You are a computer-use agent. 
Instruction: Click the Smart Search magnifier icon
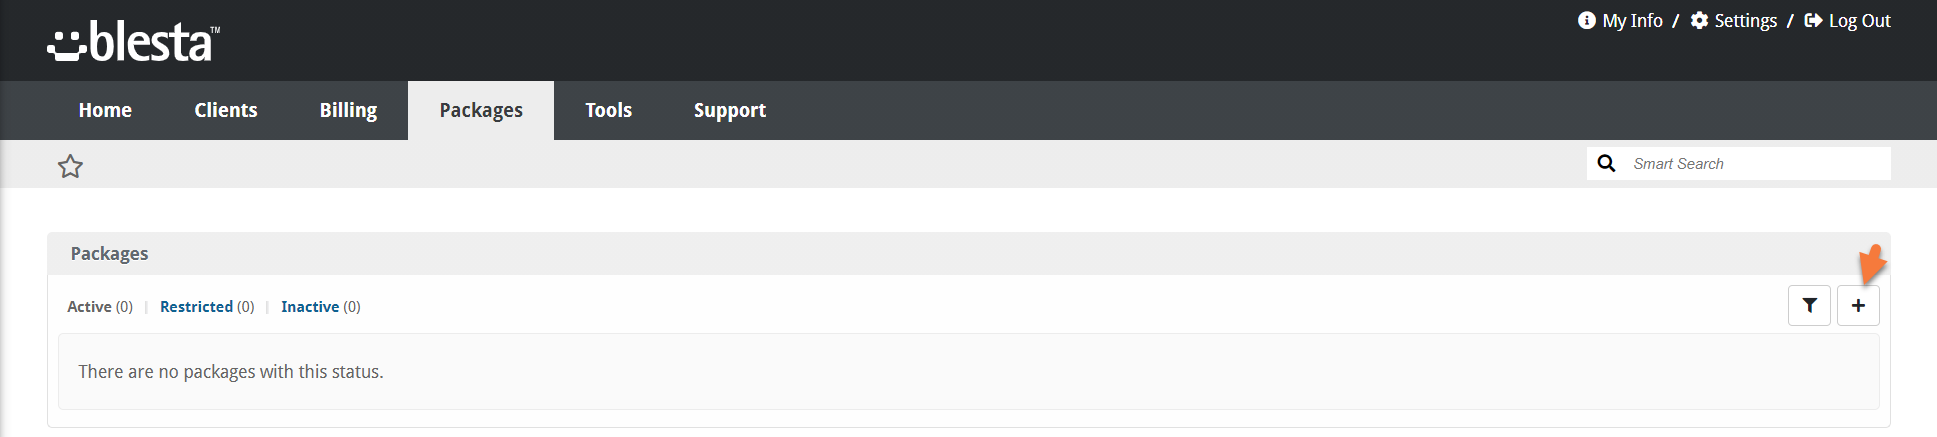(1606, 164)
